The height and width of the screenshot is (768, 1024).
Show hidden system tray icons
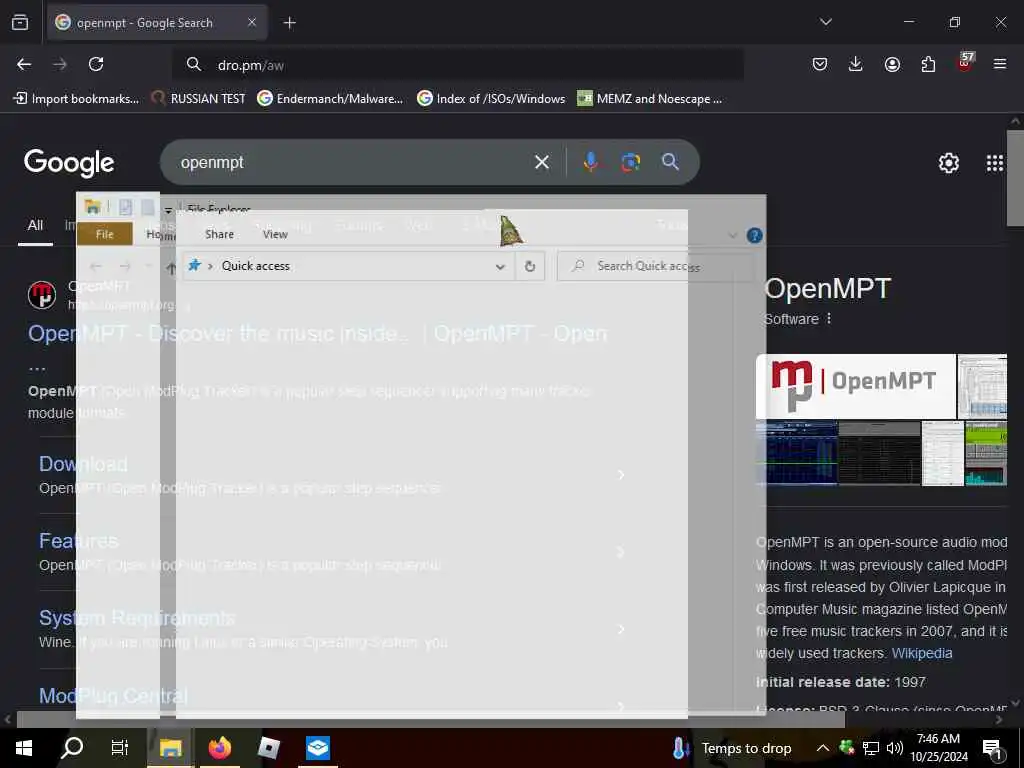point(822,748)
